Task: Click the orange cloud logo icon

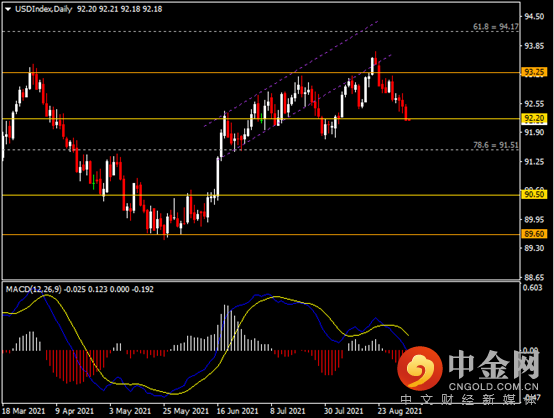Action: tap(419, 368)
